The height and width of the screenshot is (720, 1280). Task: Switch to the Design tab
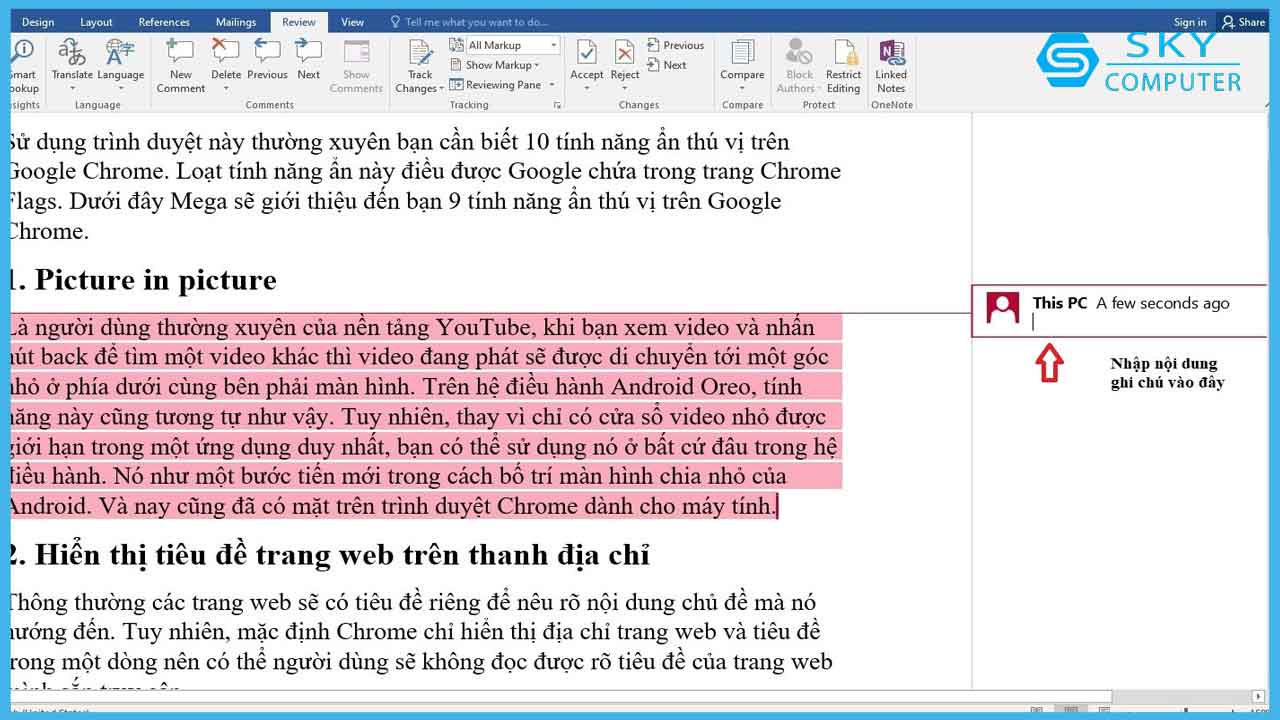pyautogui.click(x=38, y=22)
